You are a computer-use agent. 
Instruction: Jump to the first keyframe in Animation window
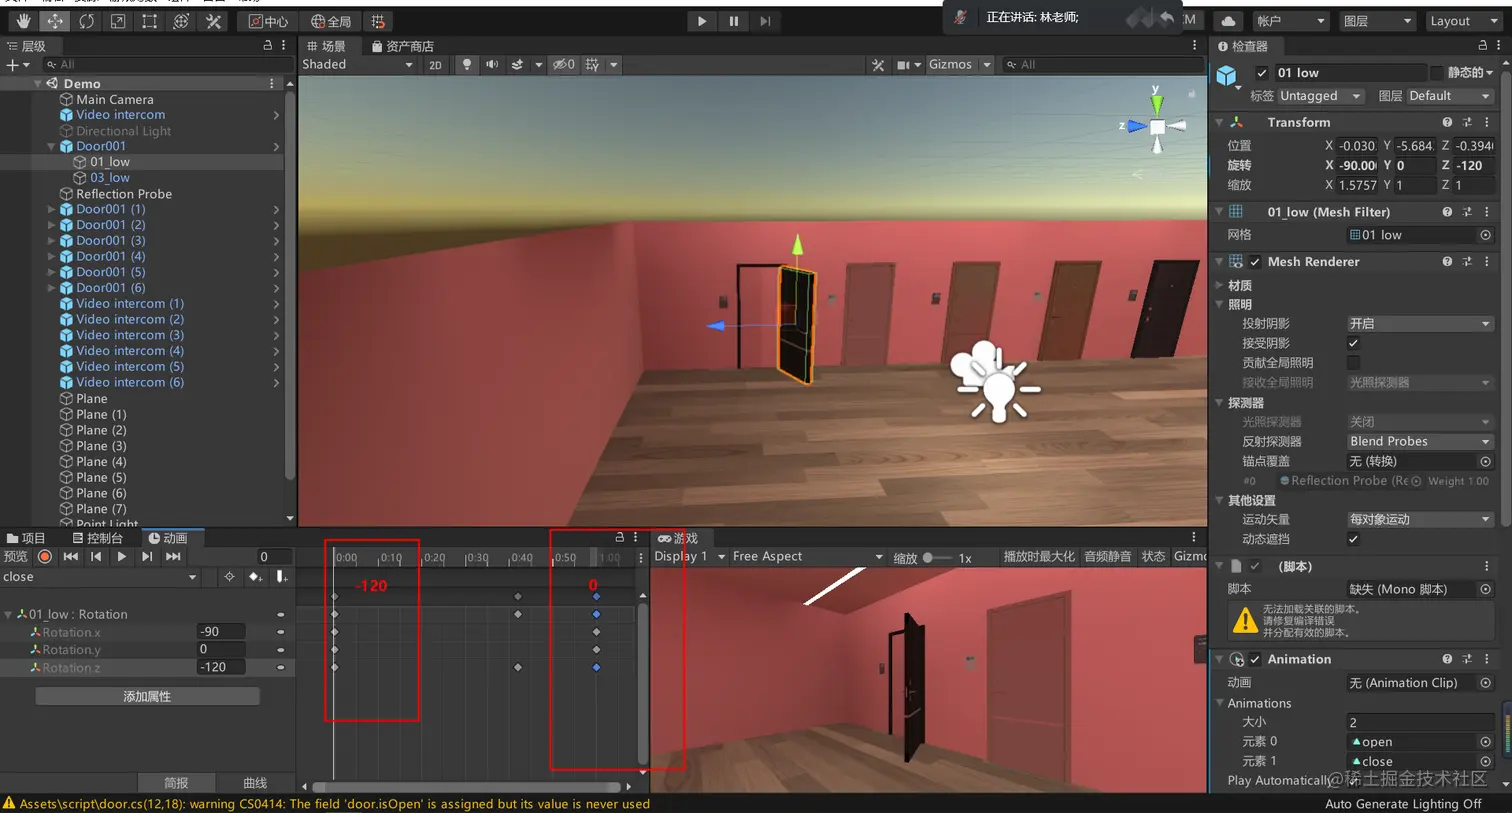[70, 557]
